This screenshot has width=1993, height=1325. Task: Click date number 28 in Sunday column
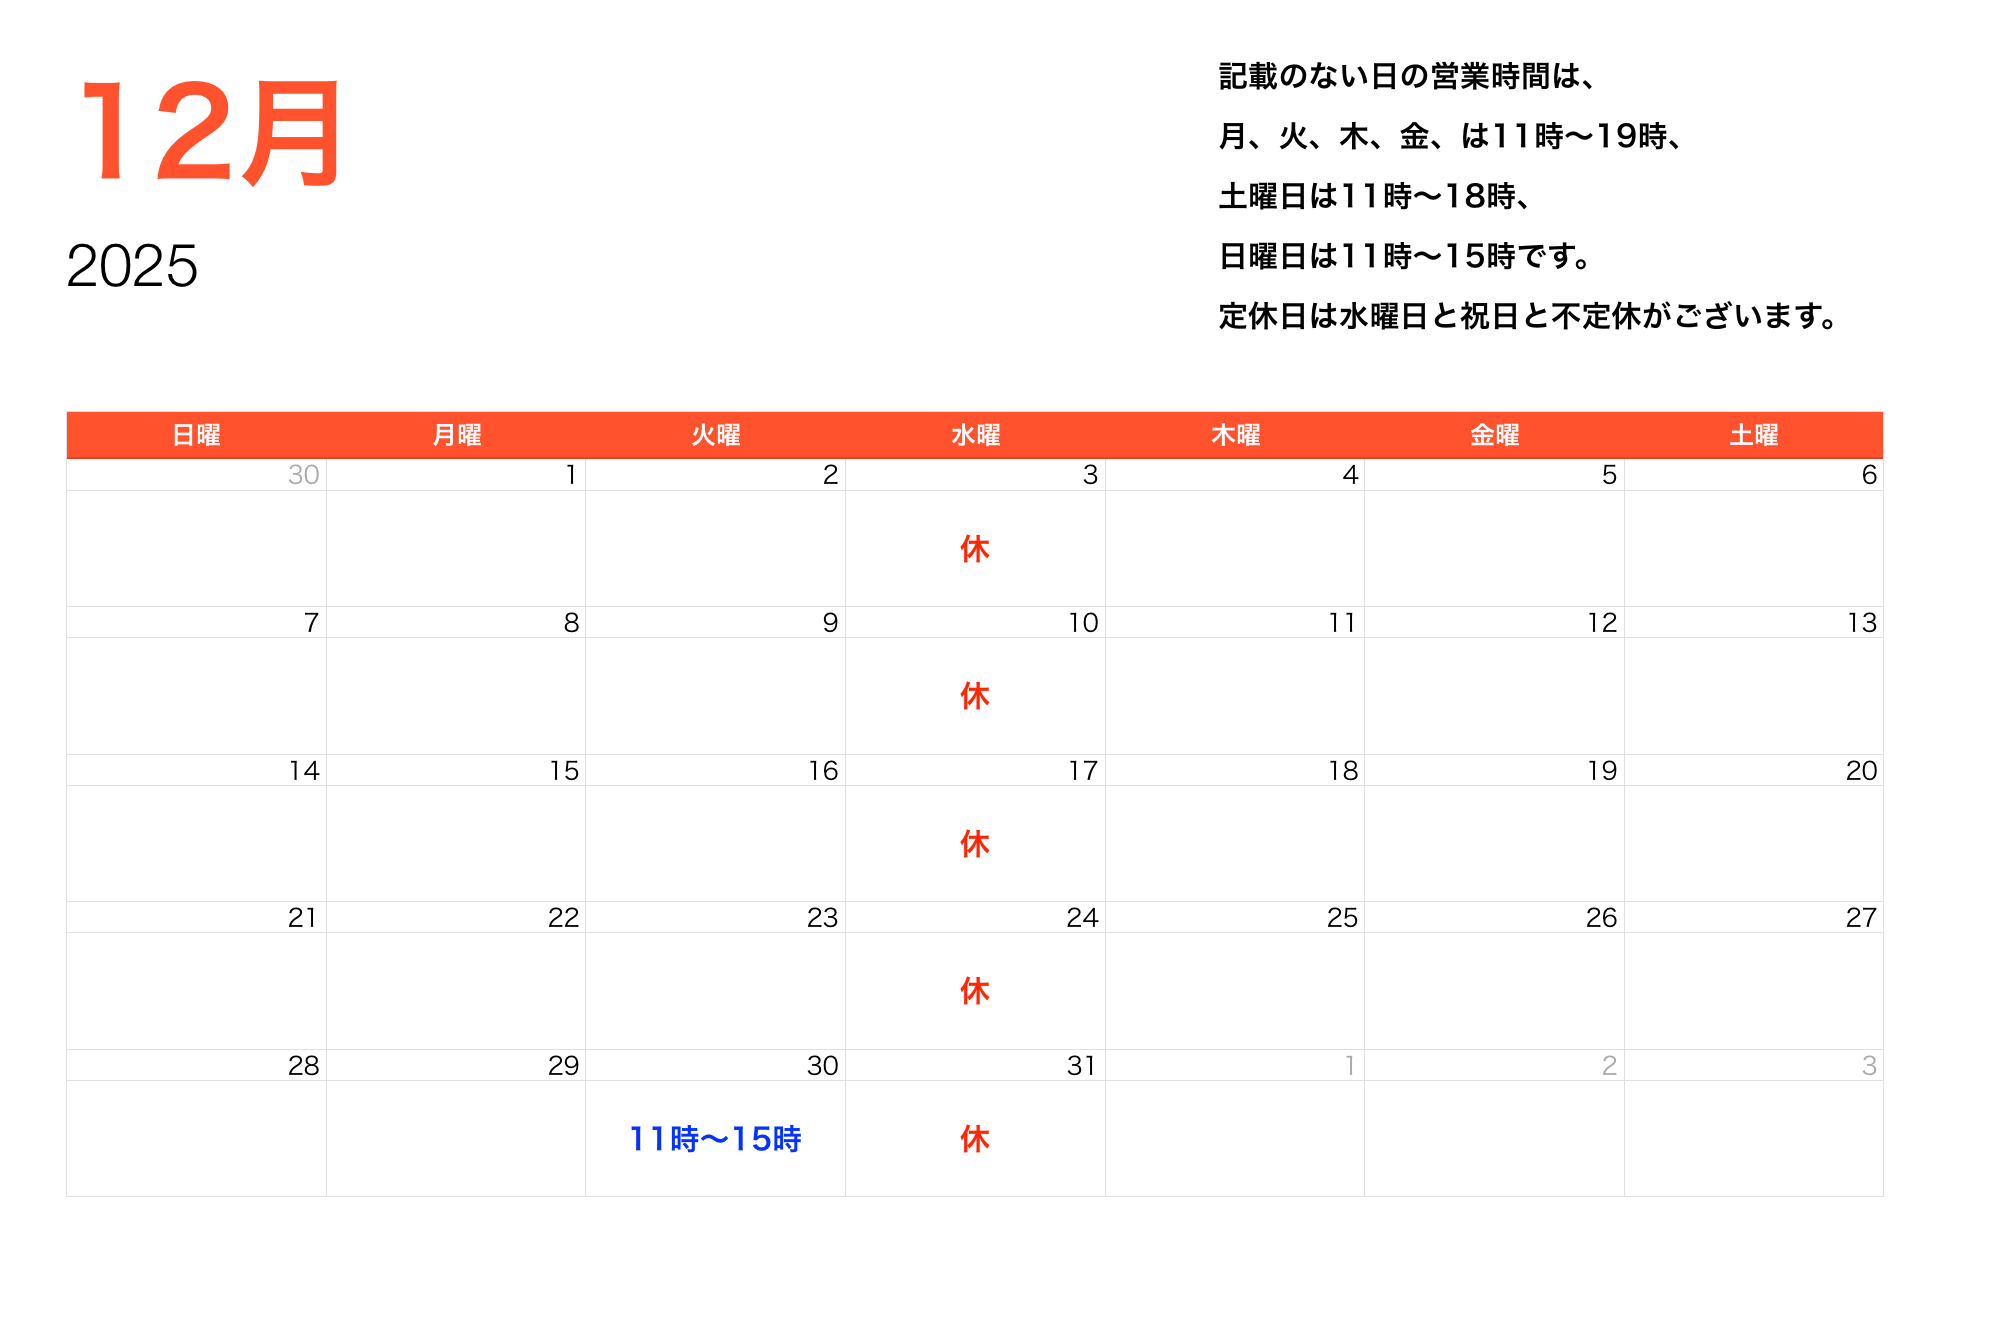pos(303,1066)
